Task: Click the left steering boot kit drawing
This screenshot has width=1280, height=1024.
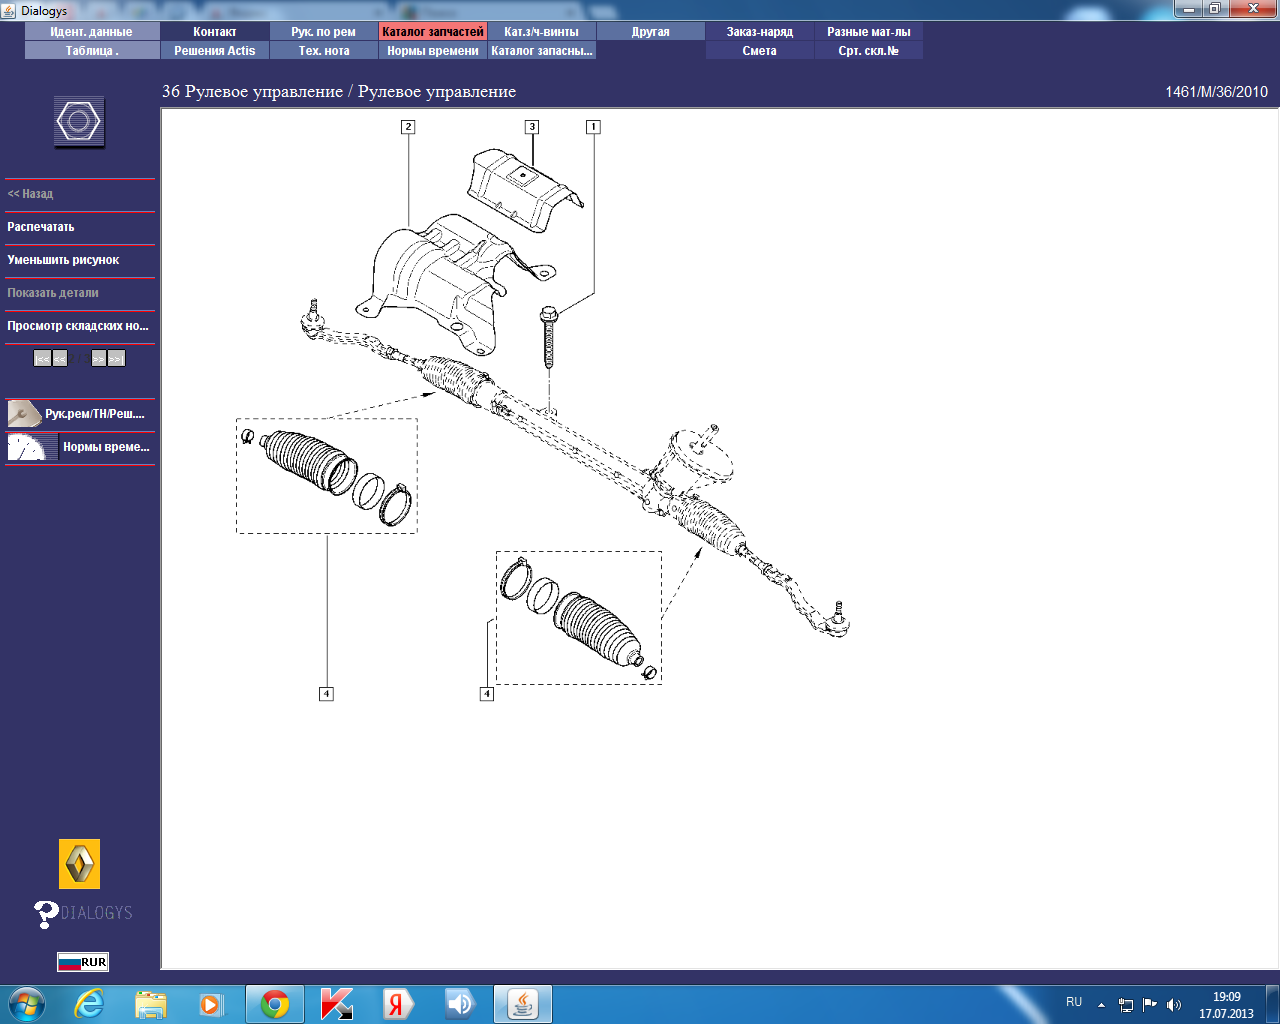Action: (x=326, y=476)
